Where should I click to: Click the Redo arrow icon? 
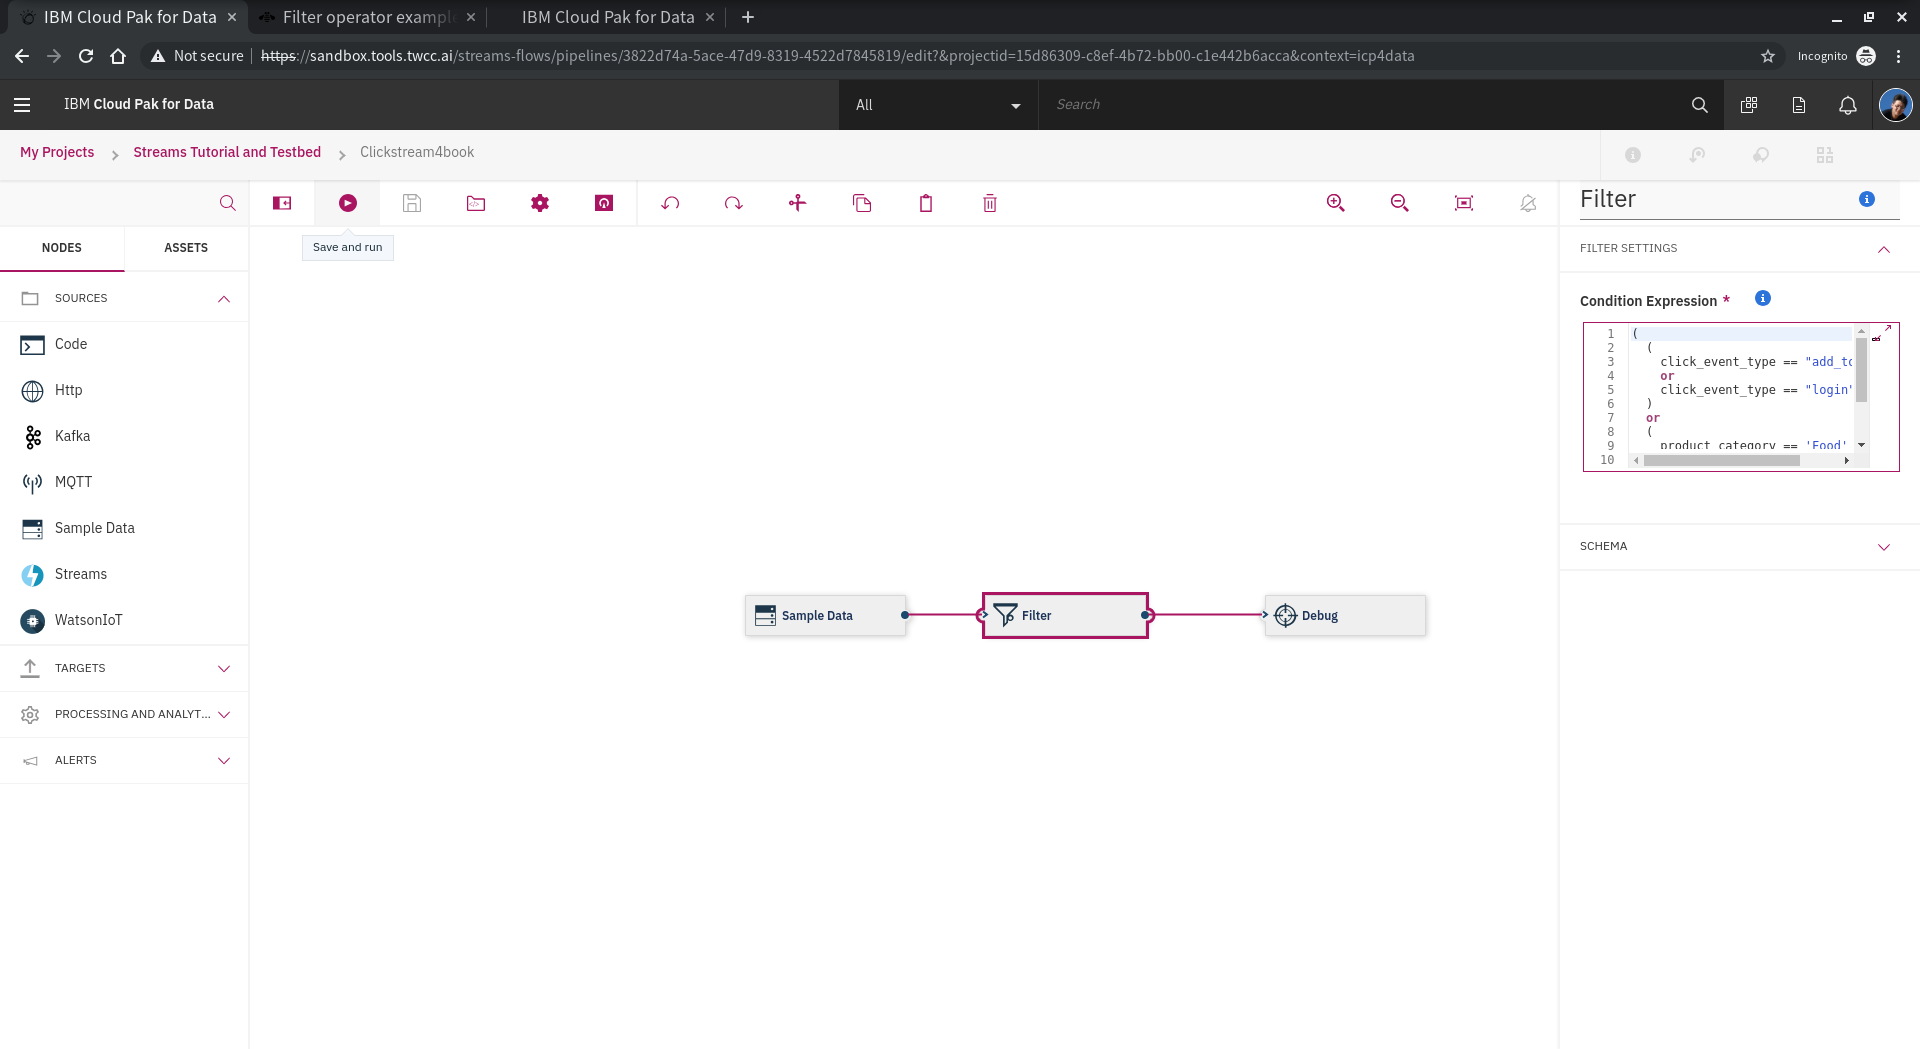tap(734, 203)
